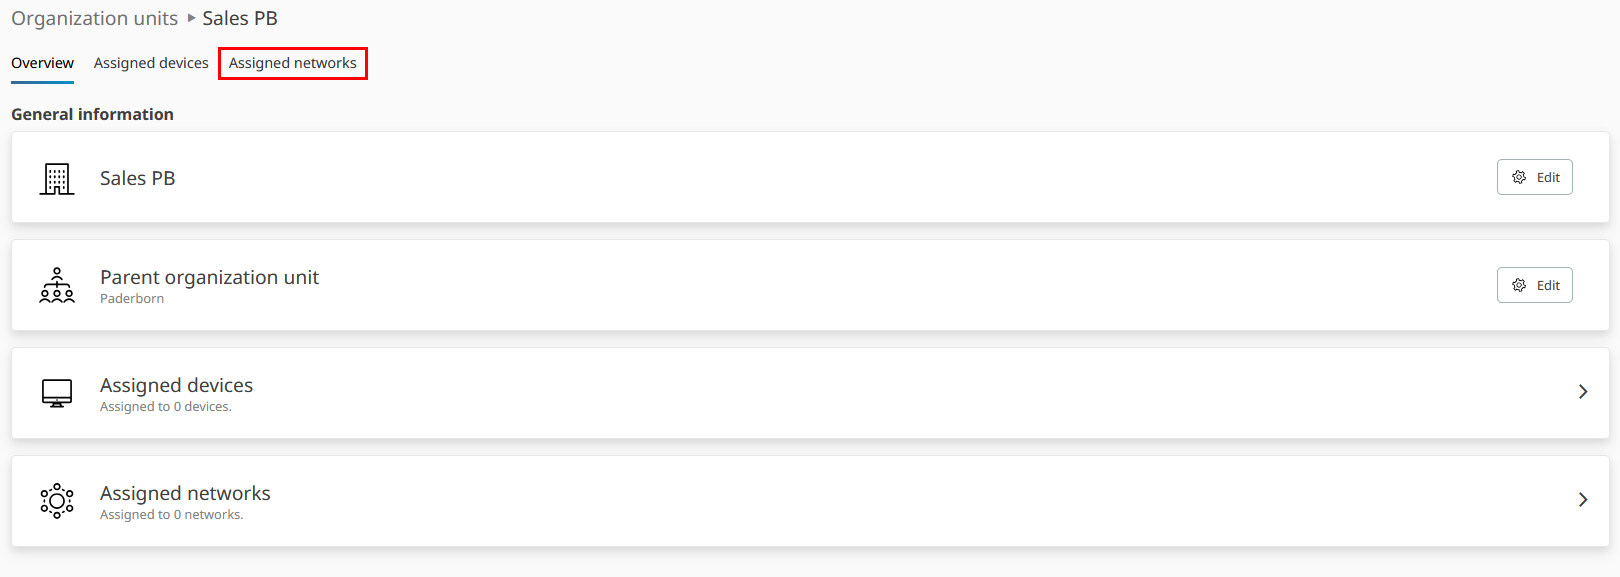This screenshot has height=577, width=1620.
Task: Open the Assigned networks card title
Action: (185, 493)
